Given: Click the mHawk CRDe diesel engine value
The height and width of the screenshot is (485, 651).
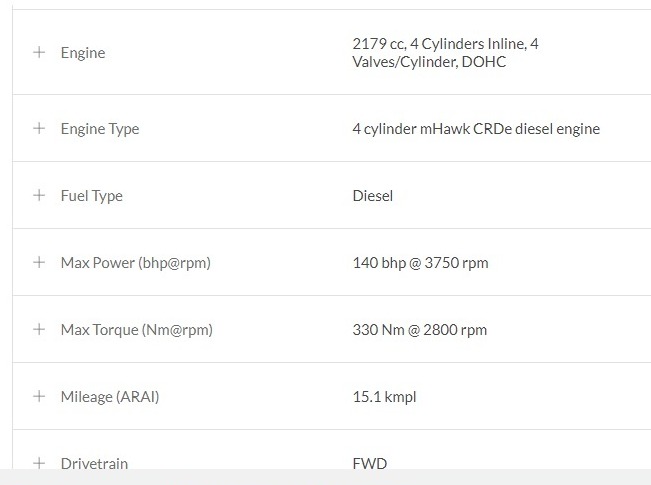Looking at the screenshot, I should [476, 129].
